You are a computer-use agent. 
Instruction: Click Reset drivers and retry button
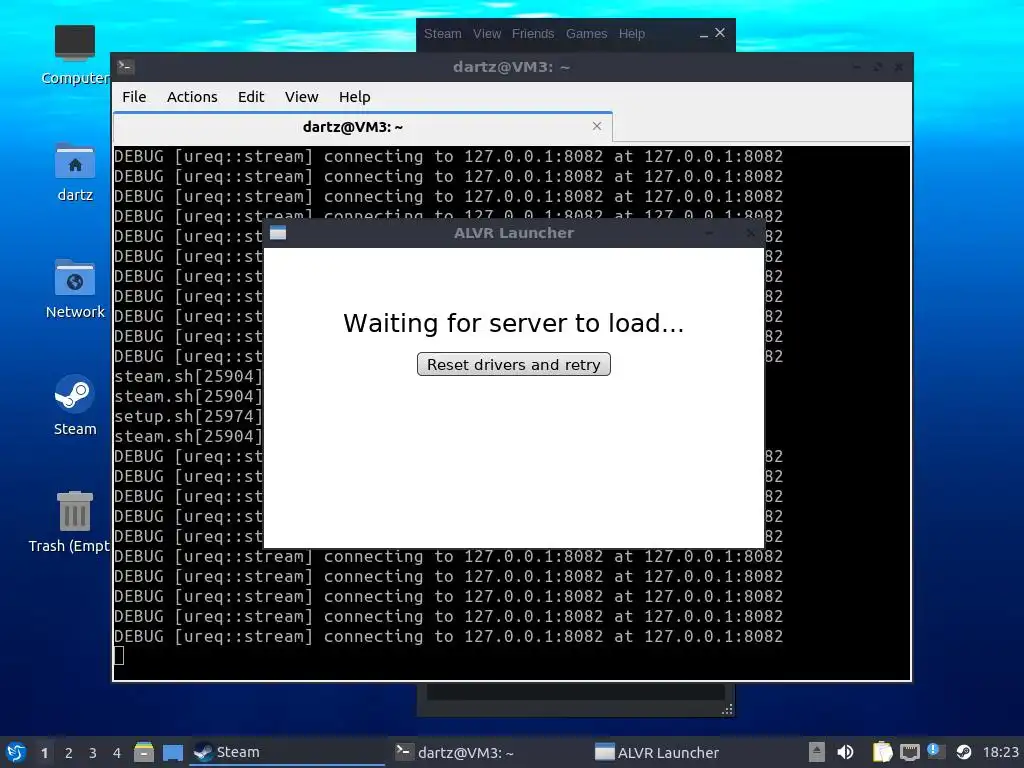point(513,364)
